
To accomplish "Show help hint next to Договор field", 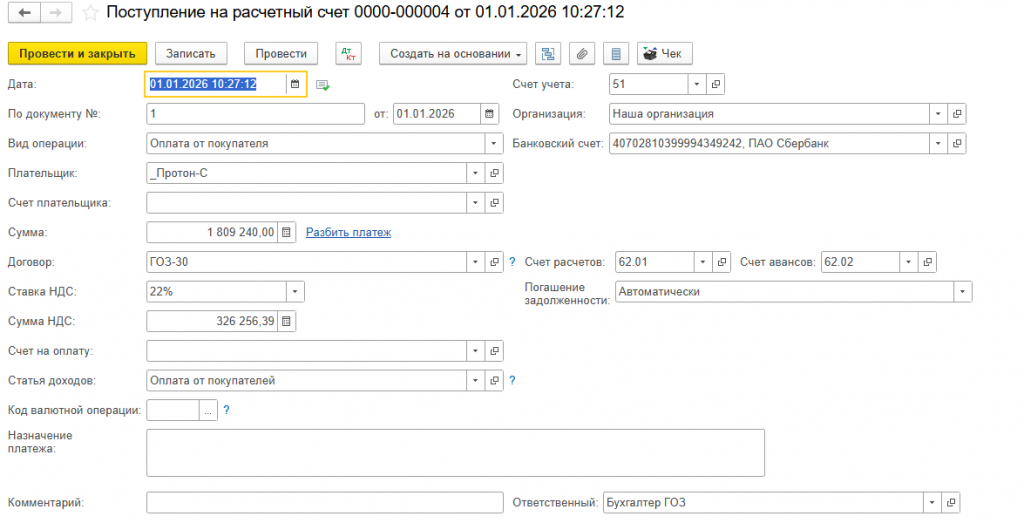I will [x=512, y=262].
